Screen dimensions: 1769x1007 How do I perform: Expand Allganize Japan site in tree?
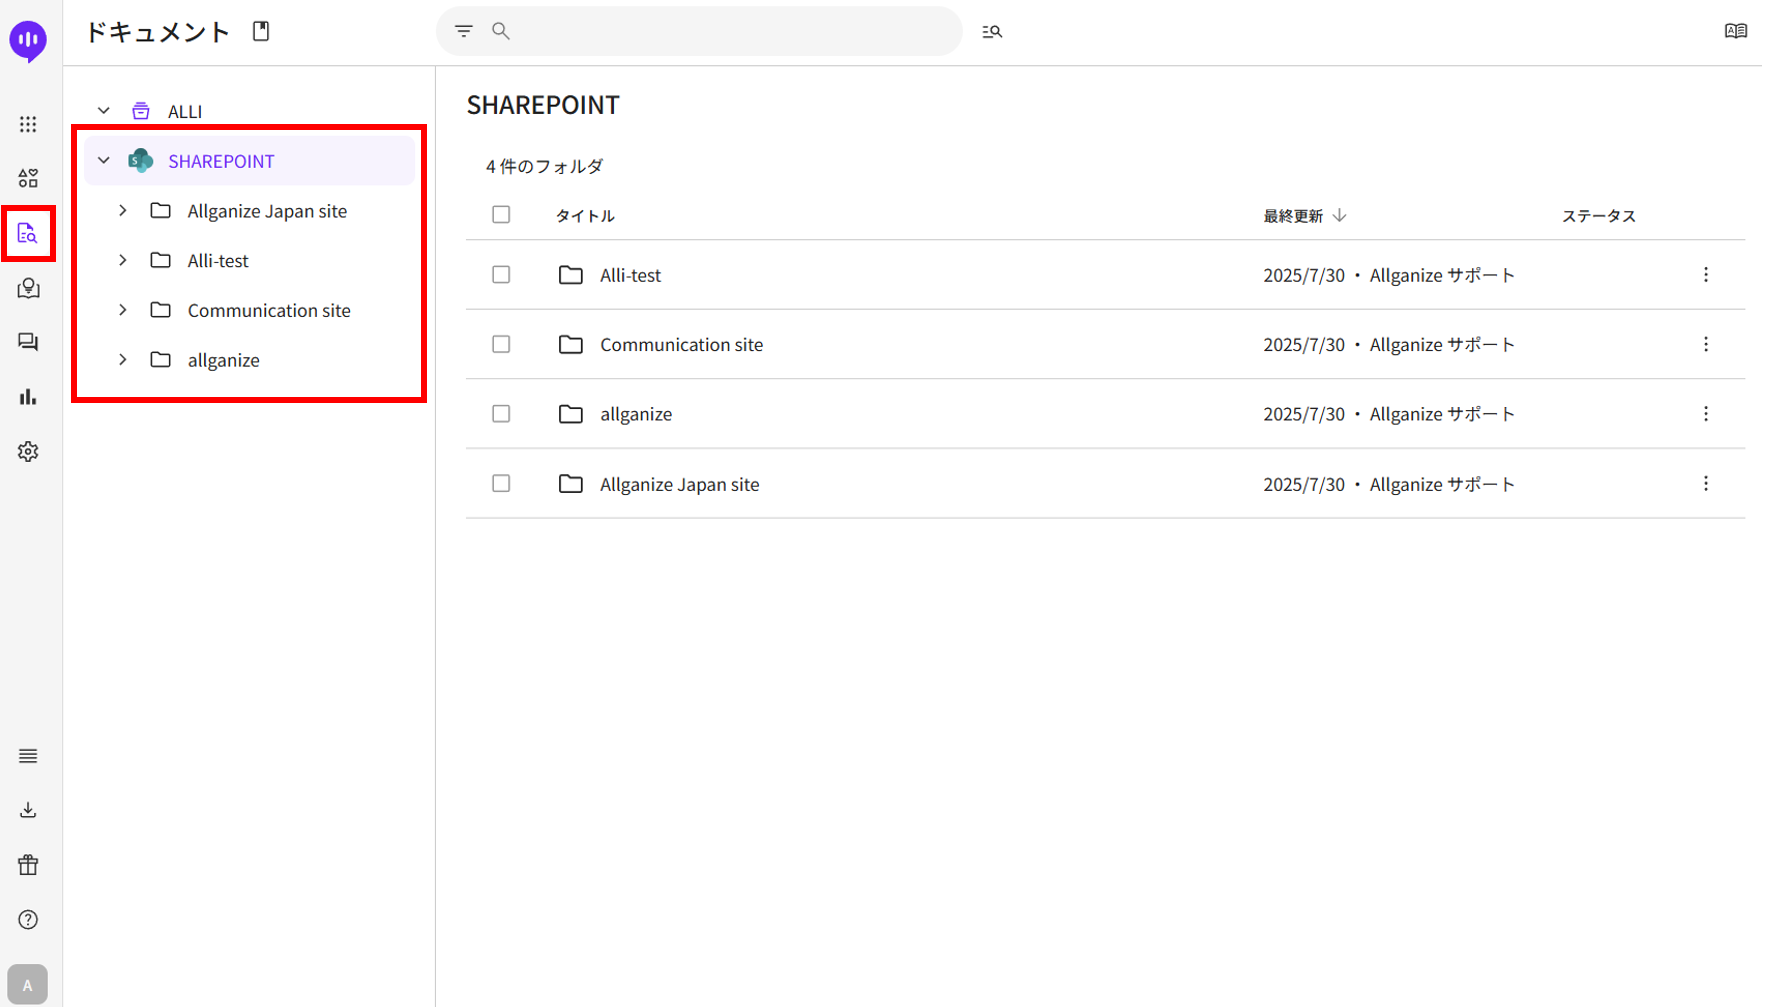tap(123, 211)
